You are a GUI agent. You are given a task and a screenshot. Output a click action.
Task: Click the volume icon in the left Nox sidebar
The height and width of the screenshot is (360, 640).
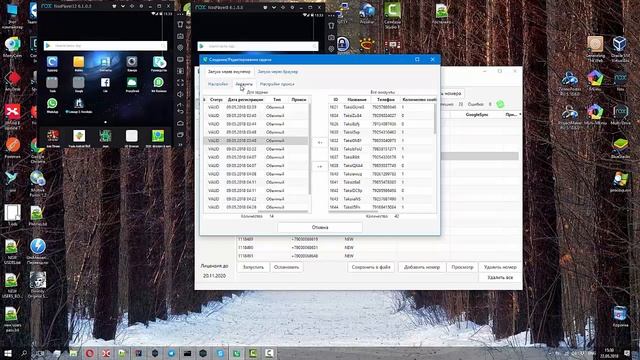[x=180, y=94]
